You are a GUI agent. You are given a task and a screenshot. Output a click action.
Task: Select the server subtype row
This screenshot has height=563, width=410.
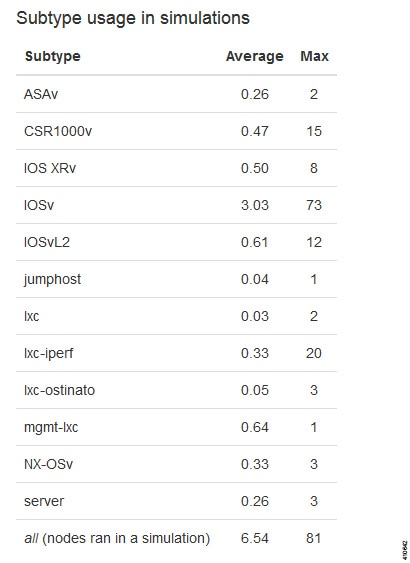coord(176,501)
